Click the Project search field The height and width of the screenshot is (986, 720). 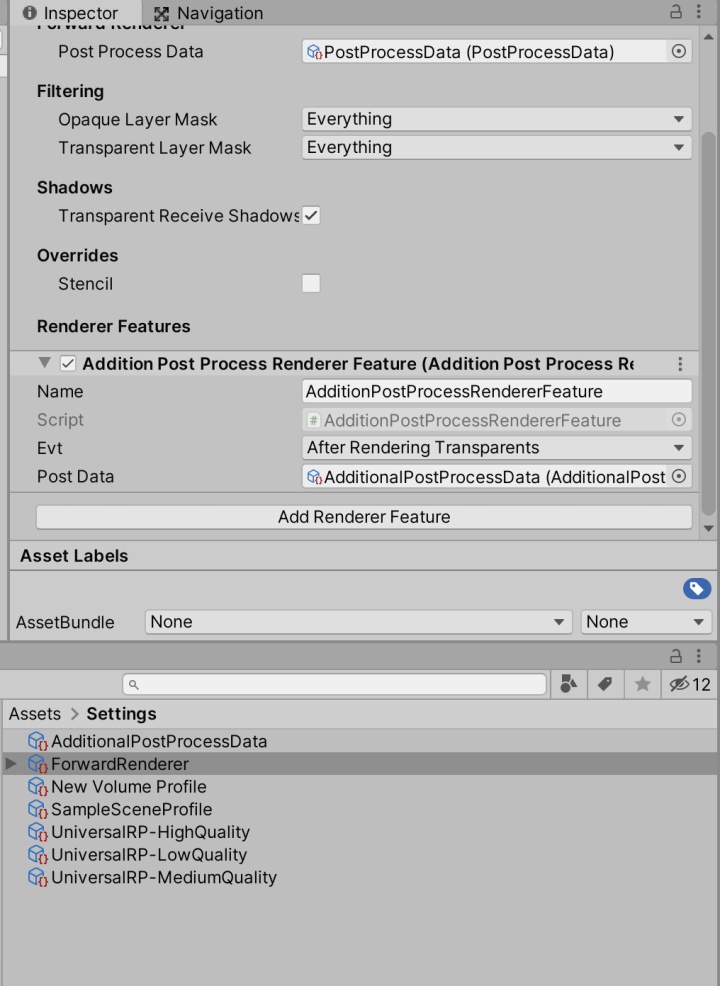click(335, 684)
